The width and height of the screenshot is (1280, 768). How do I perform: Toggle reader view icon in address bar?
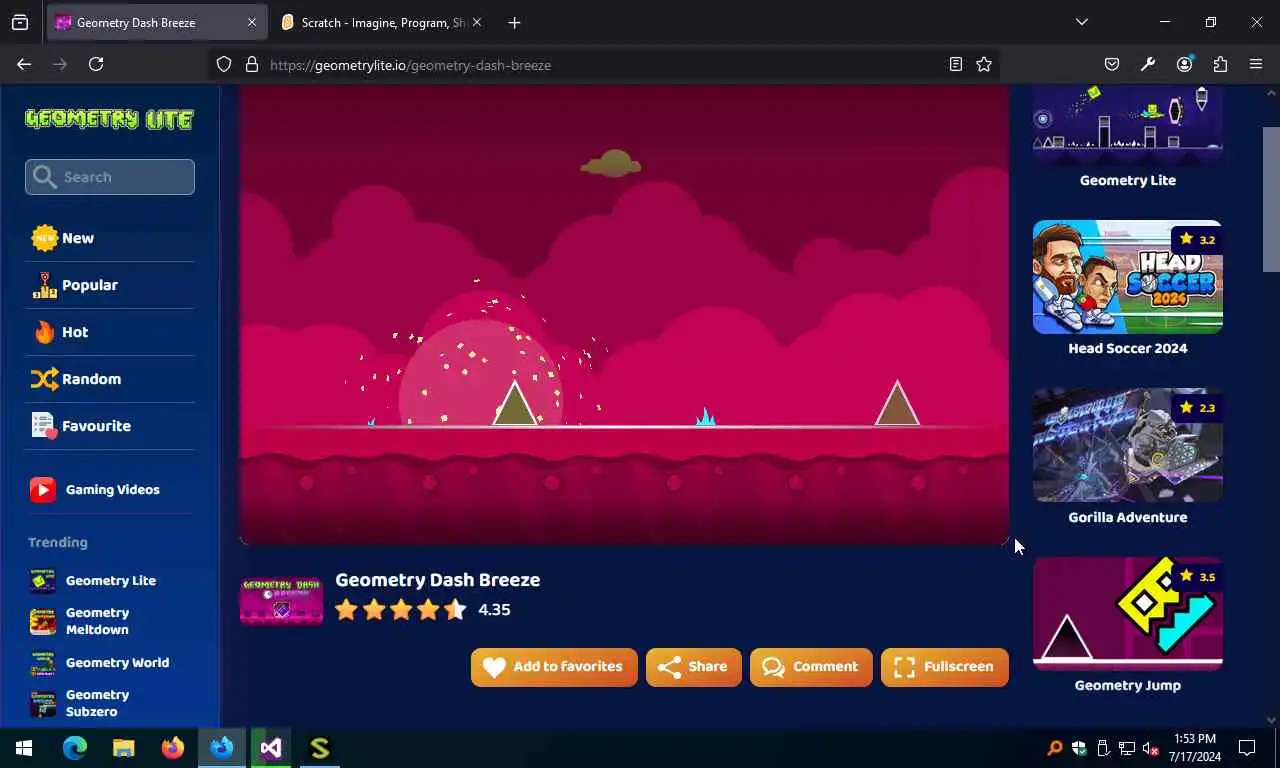[x=956, y=64]
